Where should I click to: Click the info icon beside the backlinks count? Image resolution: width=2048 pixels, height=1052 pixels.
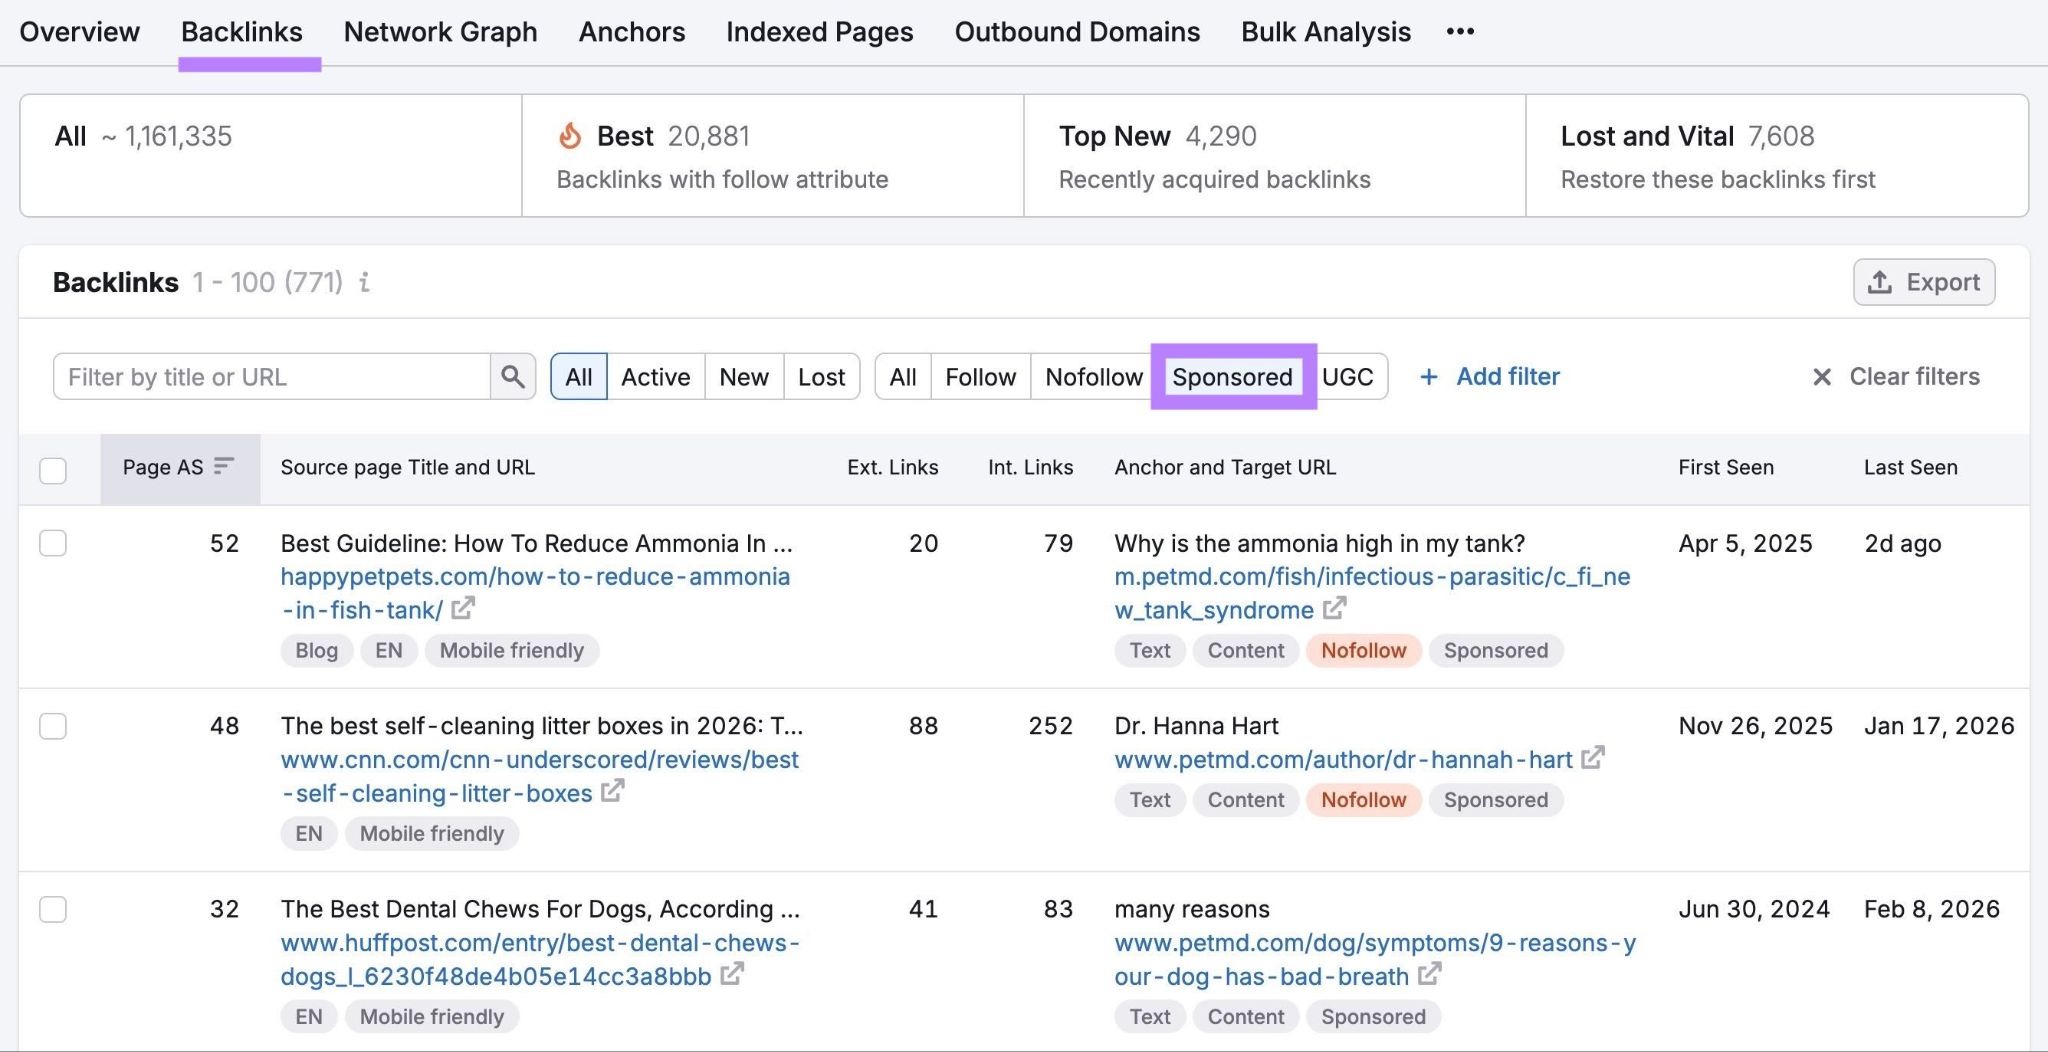click(x=365, y=283)
